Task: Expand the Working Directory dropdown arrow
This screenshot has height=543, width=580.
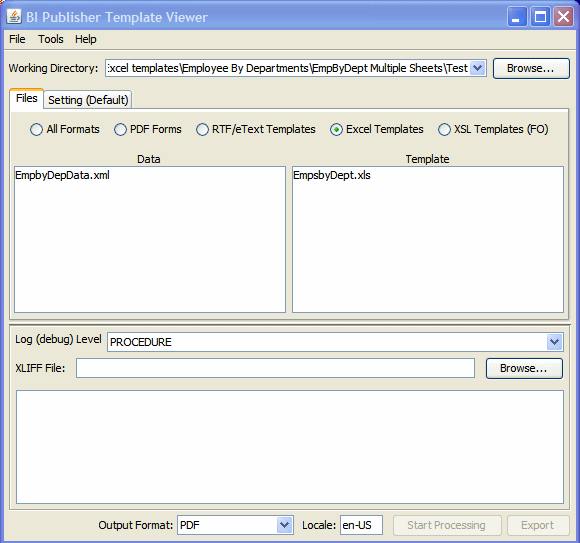Action: pyautogui.click(x=478, y=68)
